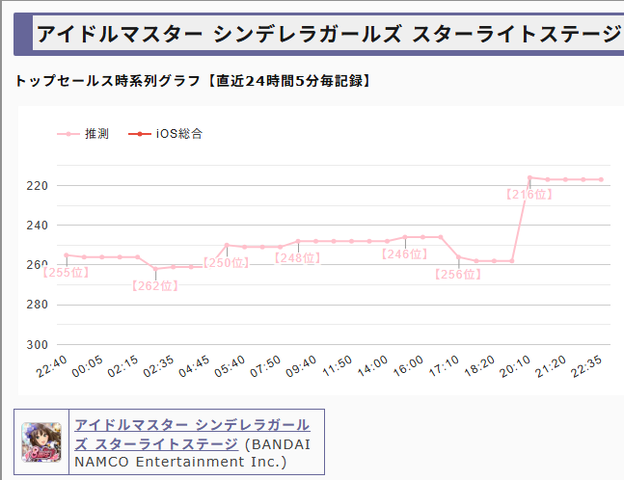
Task: Click the 04:45 x-axis label
Action: click(194, 366)
